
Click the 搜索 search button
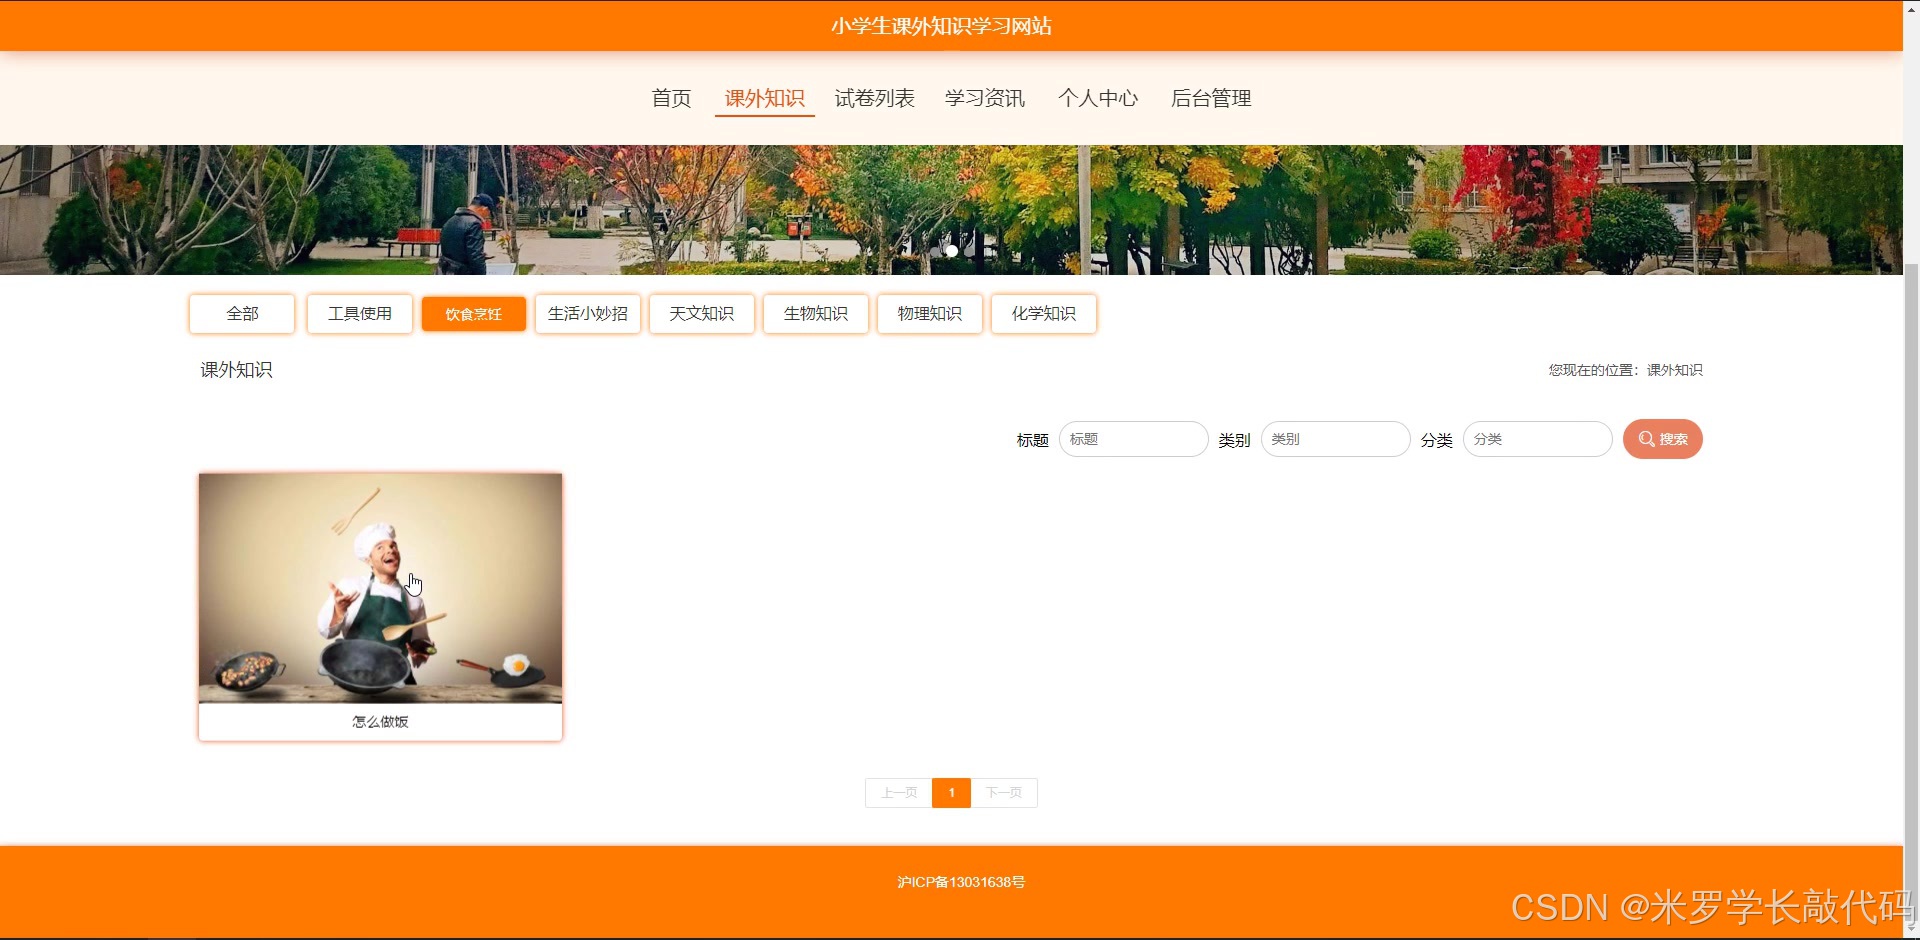coord(1662,438)
